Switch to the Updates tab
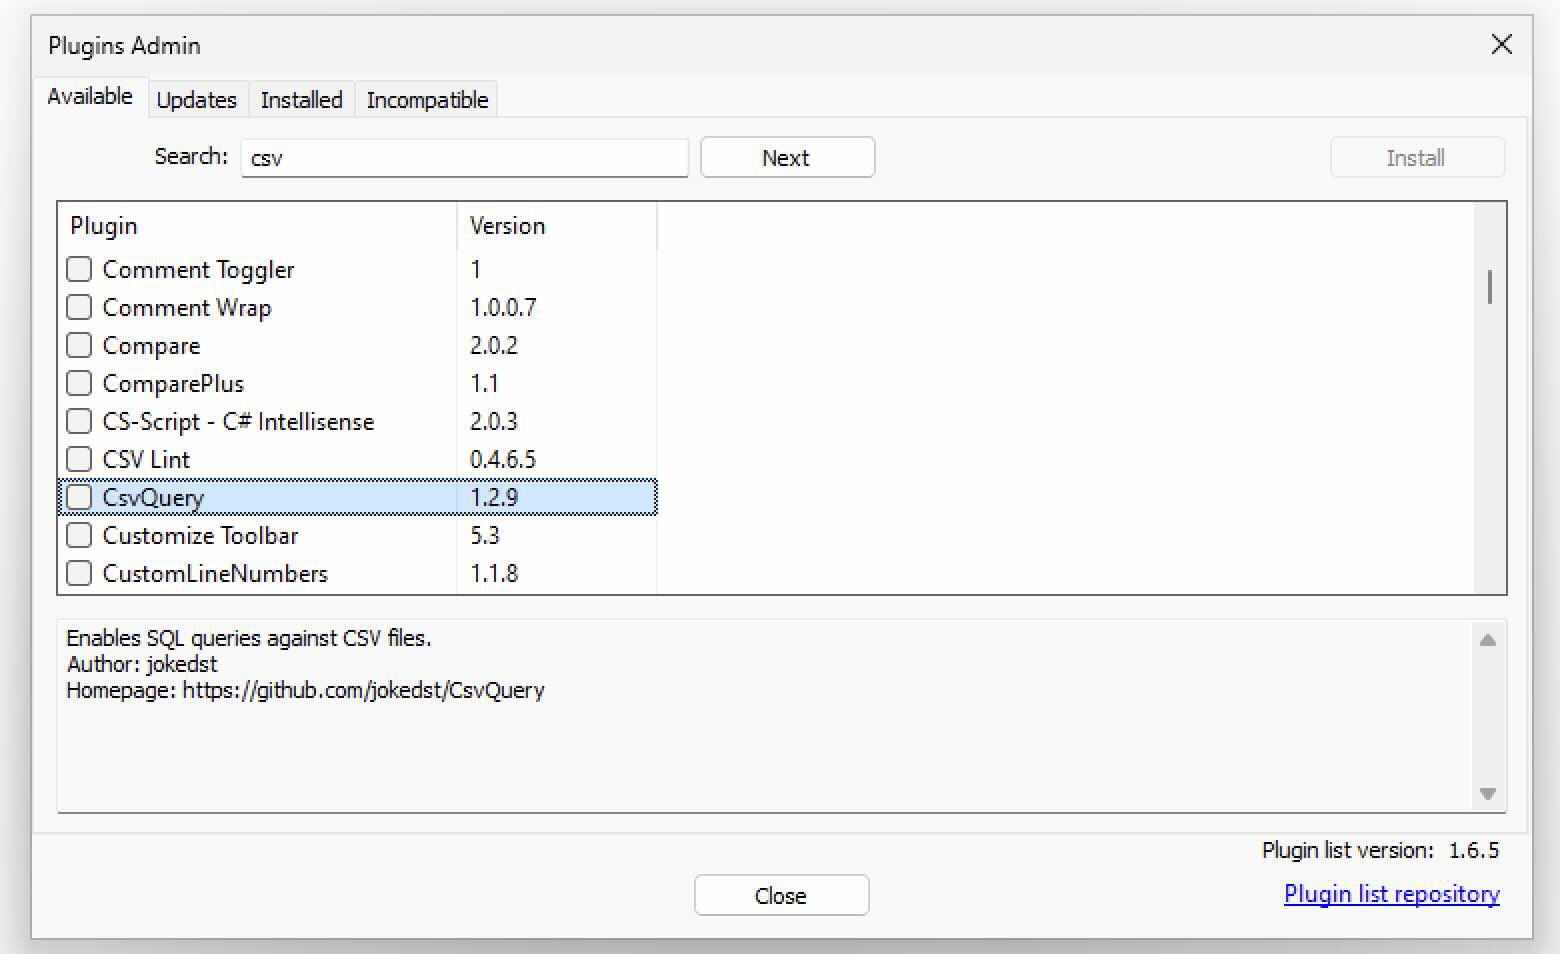The width and height of the screenshot is (1560, 954). (196, 99)
